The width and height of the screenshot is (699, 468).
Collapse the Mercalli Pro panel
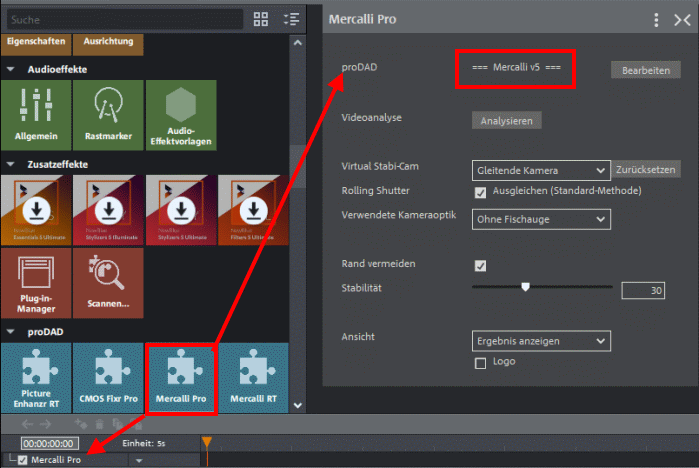click(682, 20)
